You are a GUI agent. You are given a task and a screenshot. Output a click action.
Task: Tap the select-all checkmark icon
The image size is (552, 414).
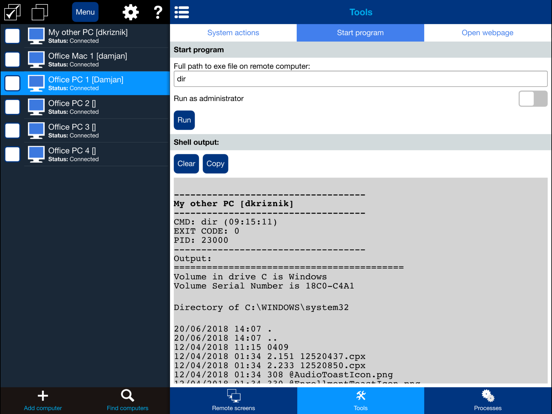point(12,12)
